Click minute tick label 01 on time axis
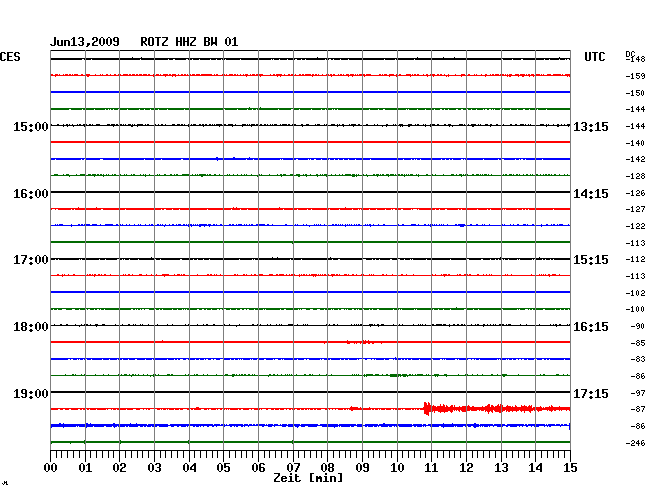 pos(85,468)
